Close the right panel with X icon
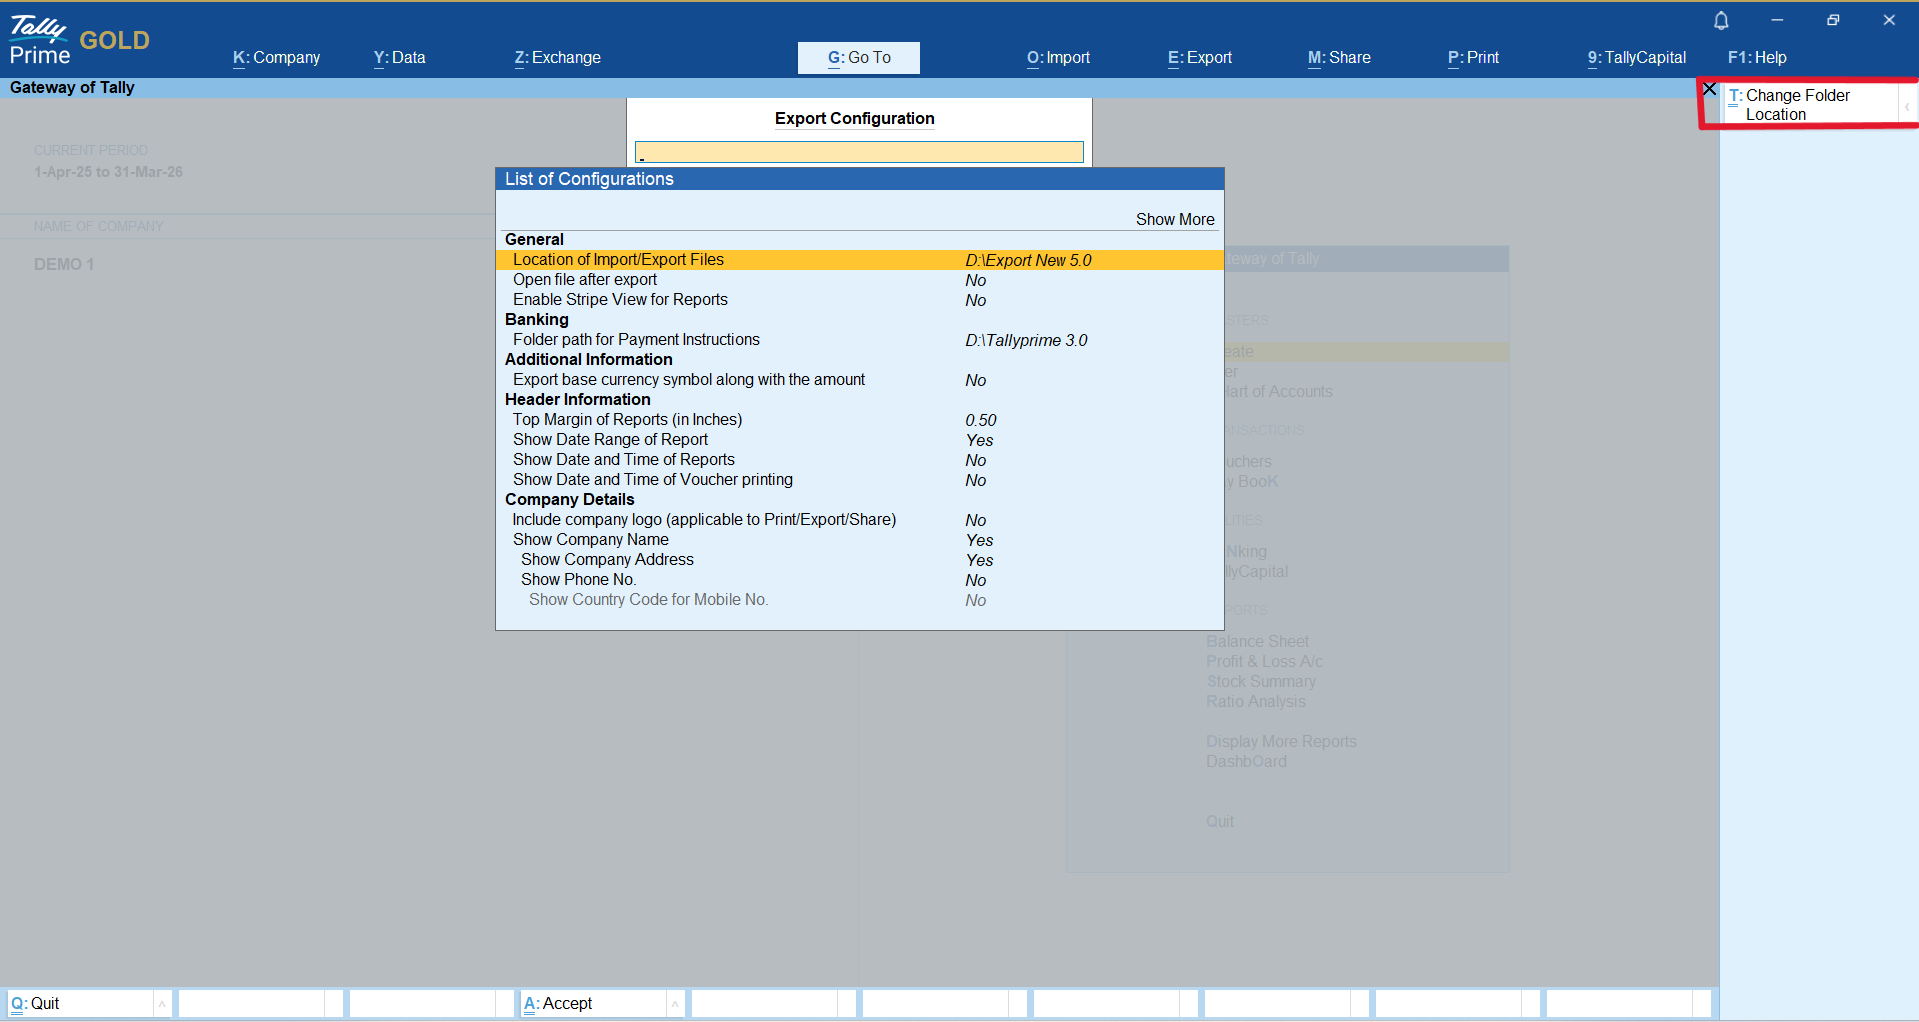The width and height of the screenshot is (1919, 1022). [x=1710, y=90]
